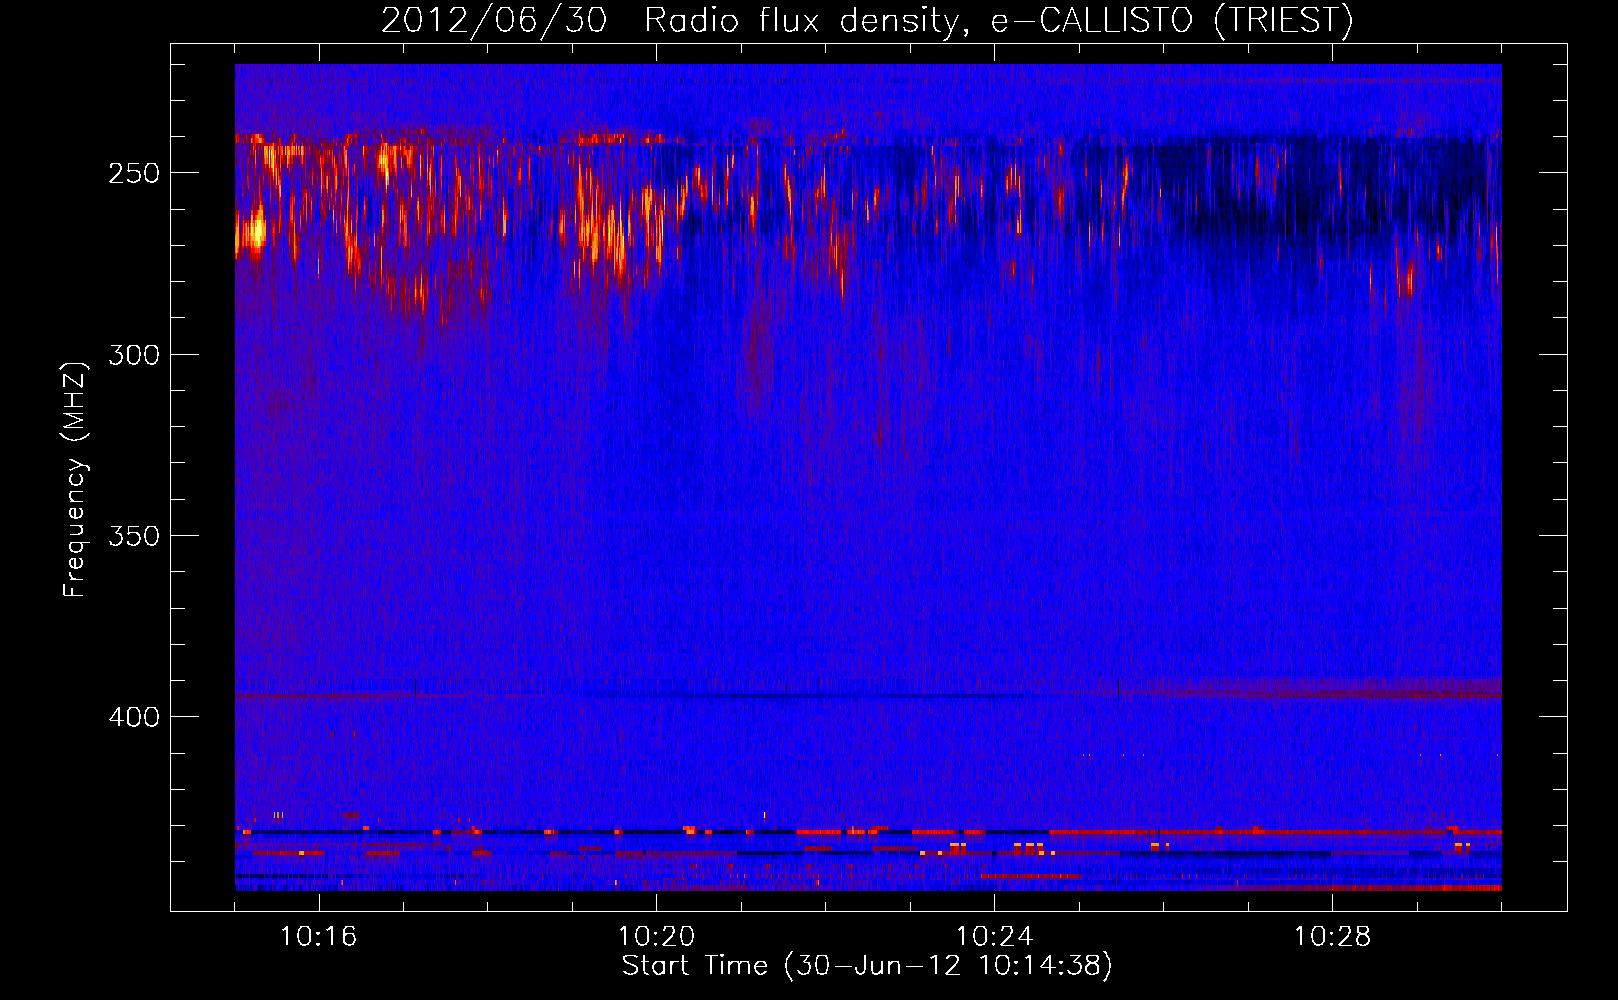This screenshot has width=1618, height=1000.
Task: Click the 10:24 time tick label
Action: 994,936
